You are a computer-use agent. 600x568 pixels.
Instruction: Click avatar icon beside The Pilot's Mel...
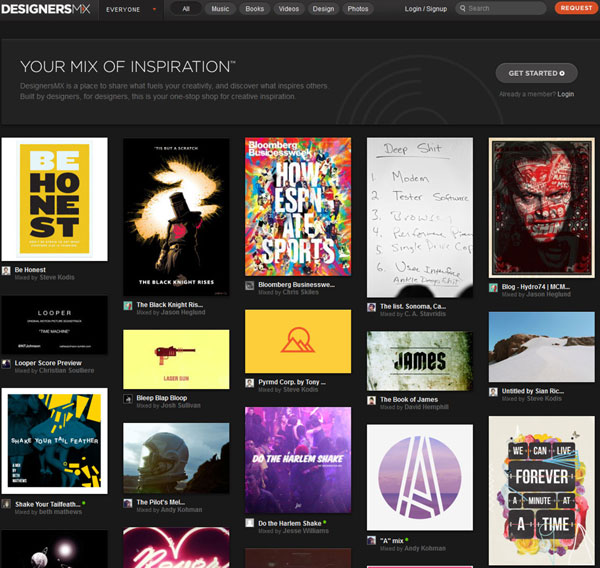(128, 503)
